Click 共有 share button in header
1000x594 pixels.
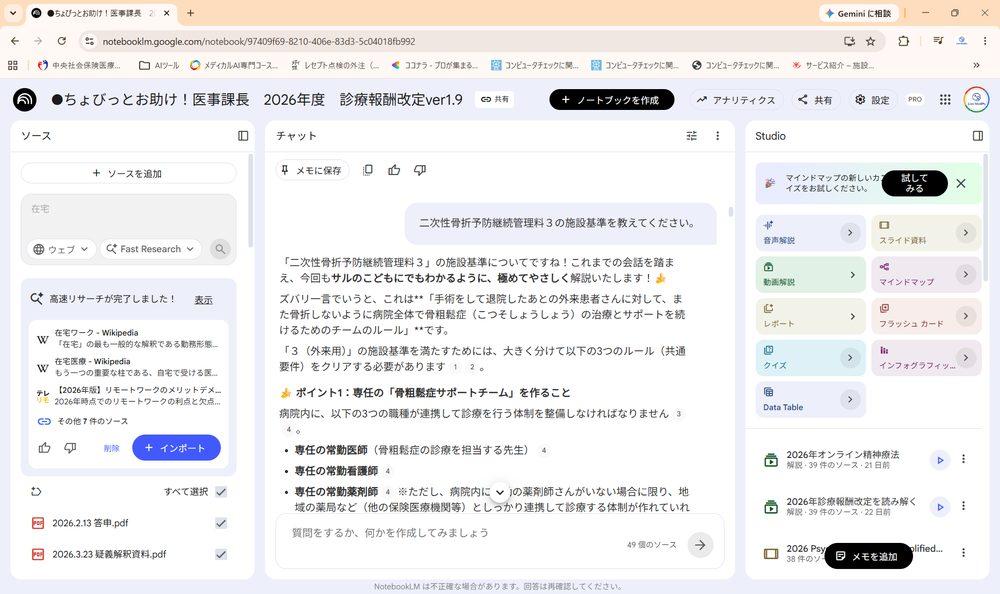point(815,100)
